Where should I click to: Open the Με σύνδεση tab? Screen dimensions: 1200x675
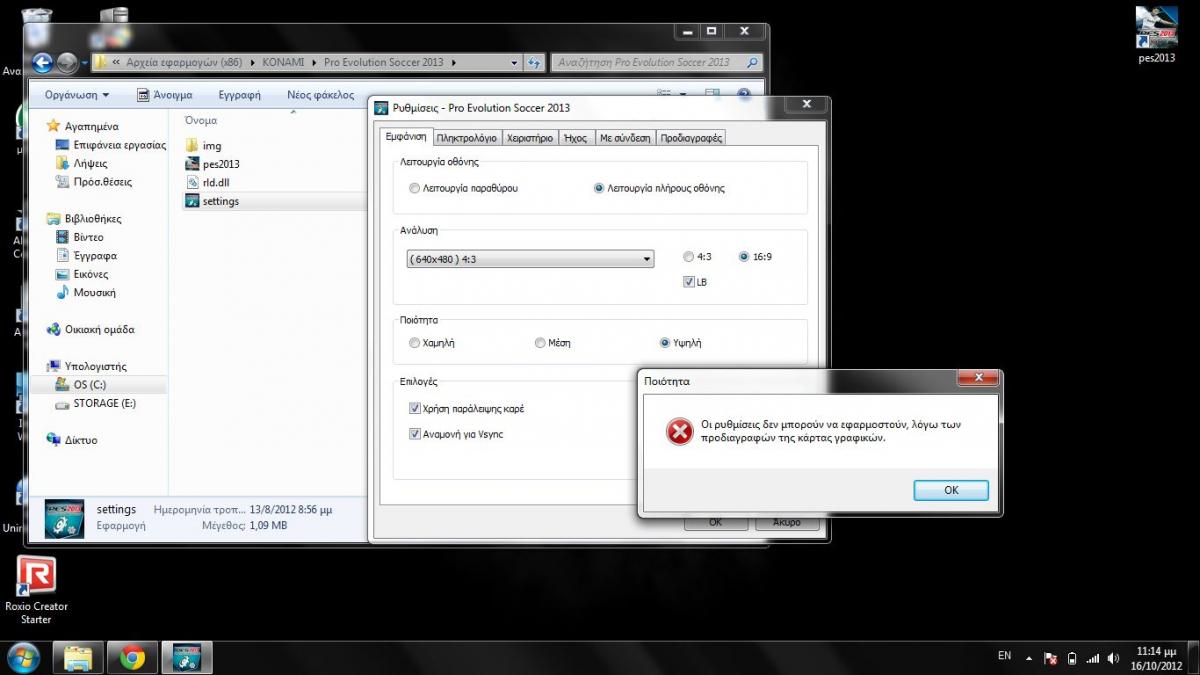coord(625,138)
